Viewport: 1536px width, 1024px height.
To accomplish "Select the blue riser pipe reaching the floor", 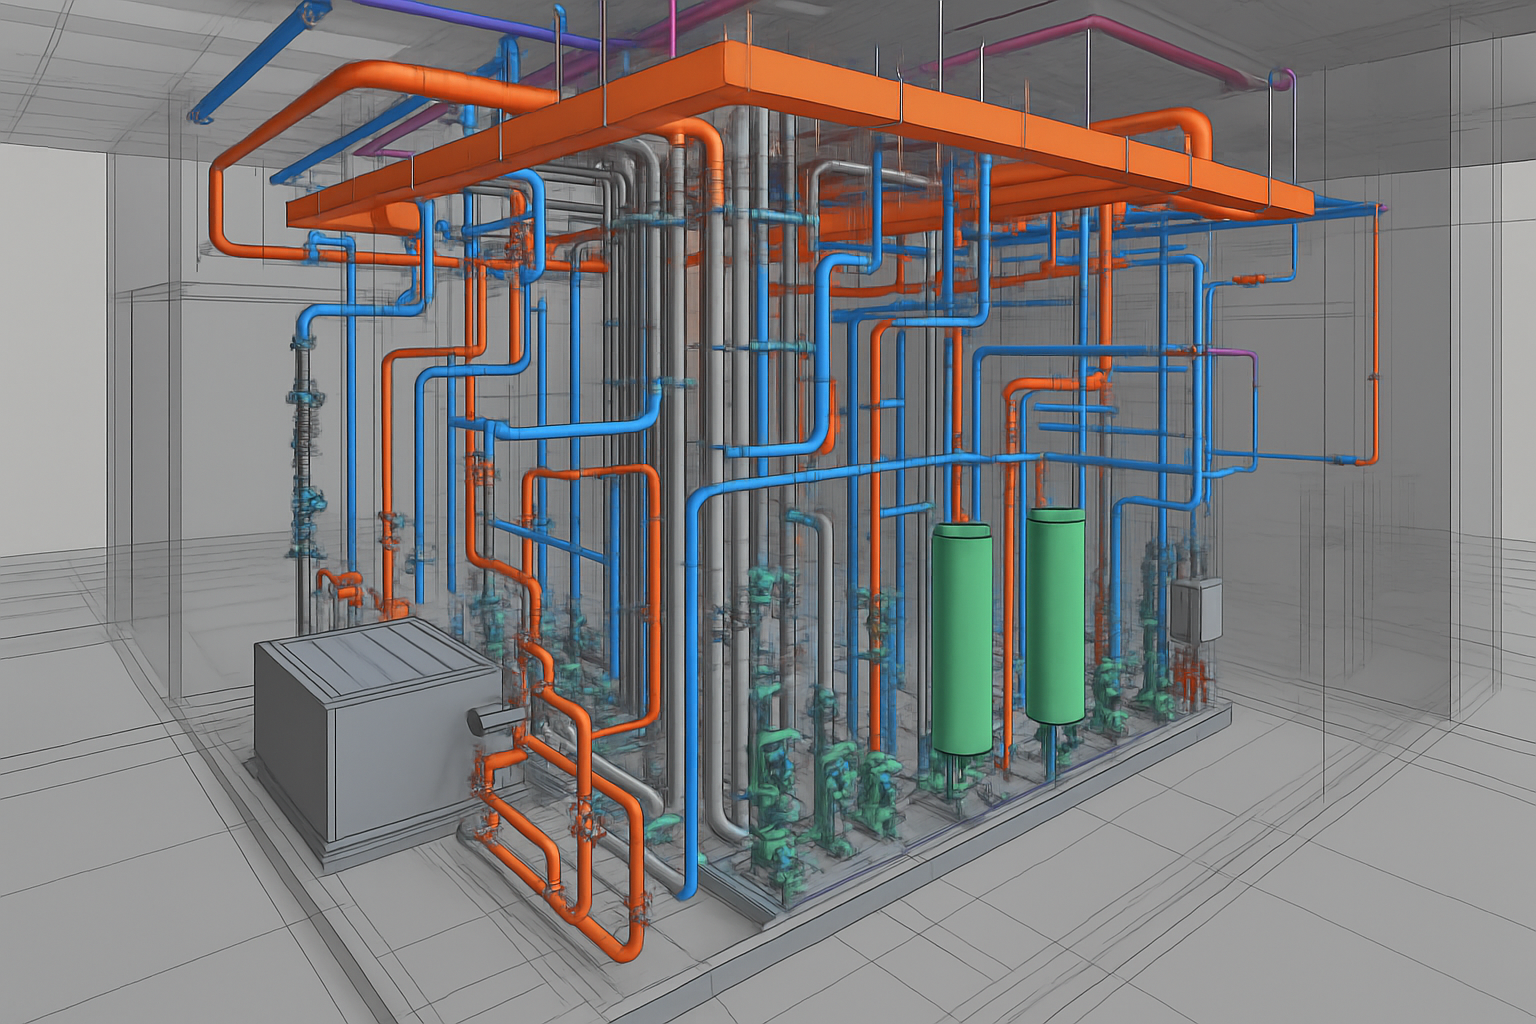I will (x=690, y=700).
